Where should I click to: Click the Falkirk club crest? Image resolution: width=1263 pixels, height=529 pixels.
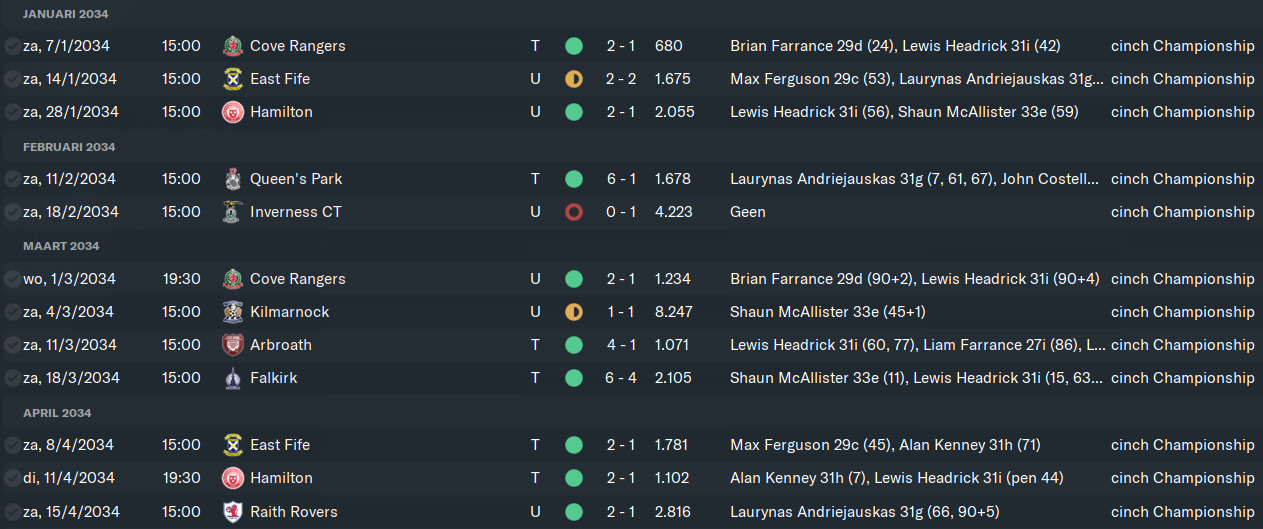pyautogui.click(x=232, y=378)
